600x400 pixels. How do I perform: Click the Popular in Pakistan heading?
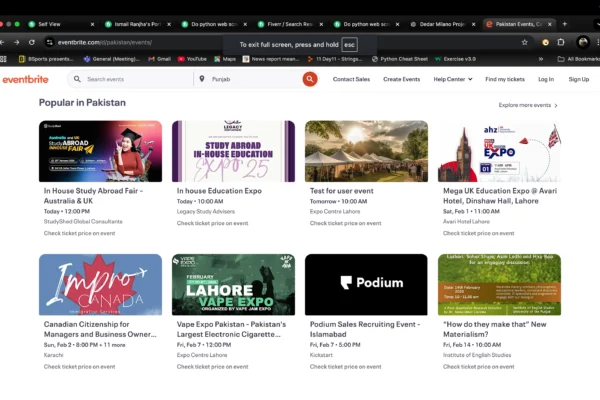coord(82,103)
